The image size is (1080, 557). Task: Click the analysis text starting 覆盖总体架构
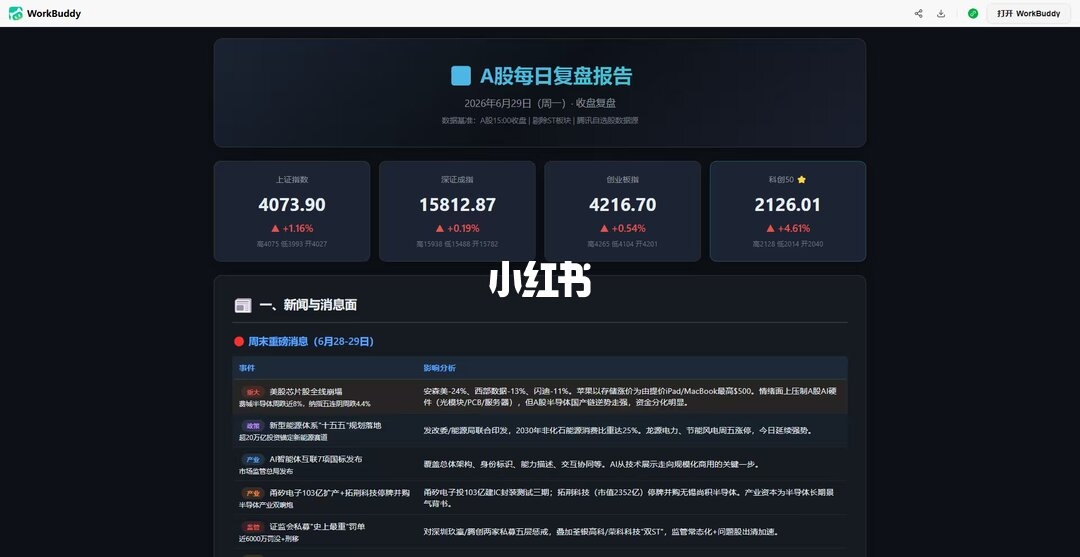[x=591, y=465]
